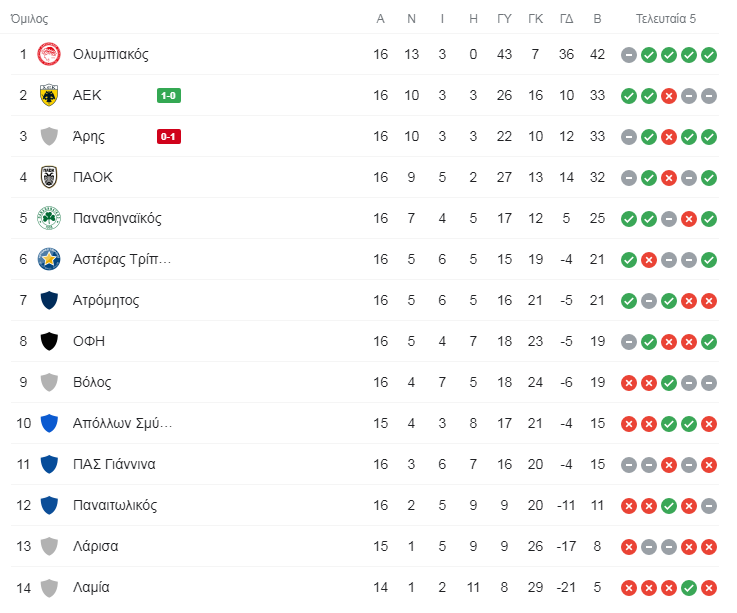Click the red 0-1 live score badge

click(x=169, y=137)
